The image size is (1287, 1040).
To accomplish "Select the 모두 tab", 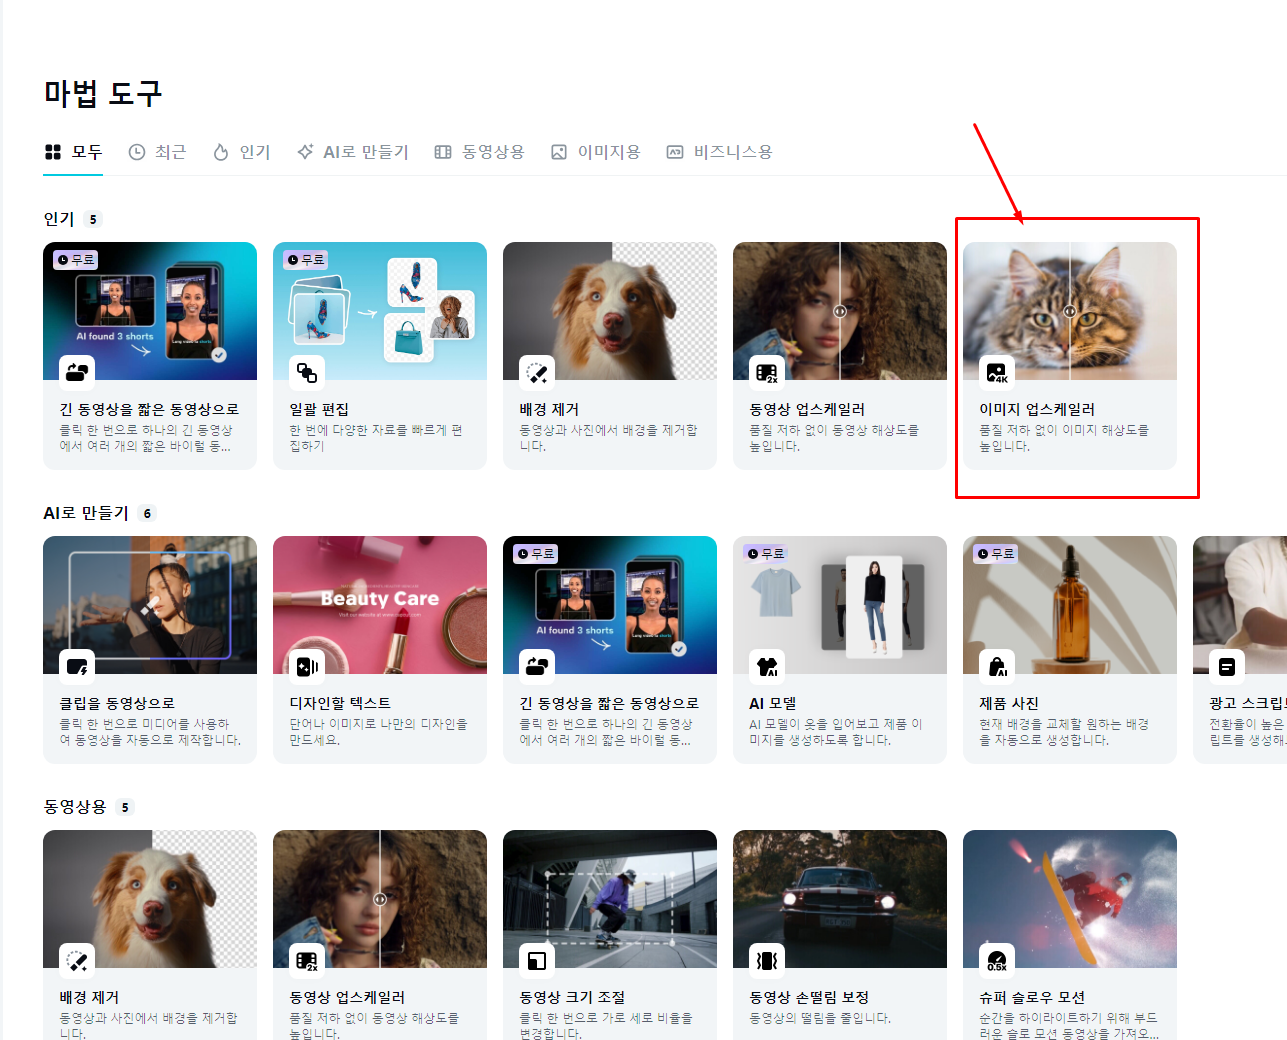I will pyautogui.click(x=73, y=152).
